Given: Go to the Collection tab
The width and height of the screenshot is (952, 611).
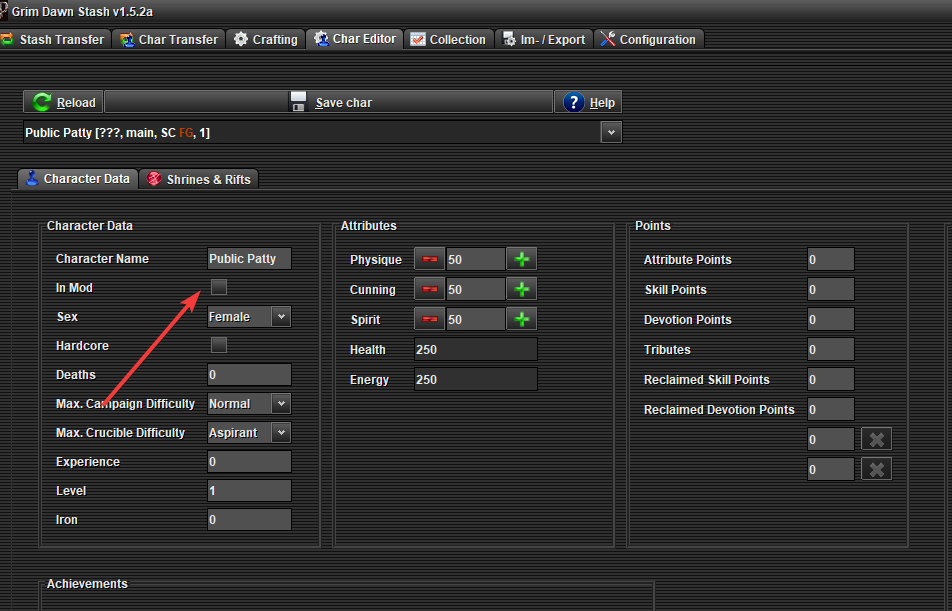Looking at the screenshot, I should (449, 39).
